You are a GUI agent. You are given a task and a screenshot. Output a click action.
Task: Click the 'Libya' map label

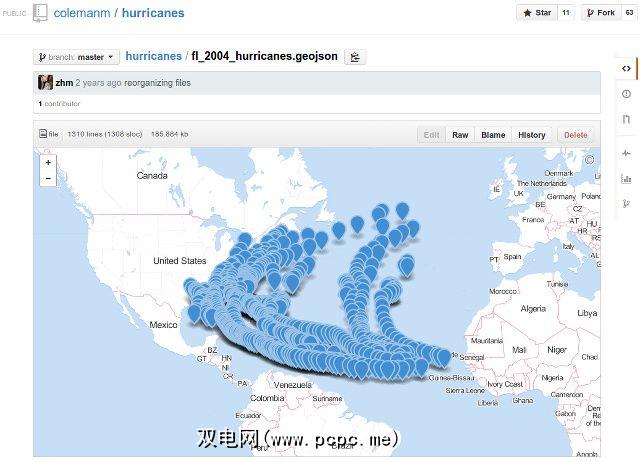tap(587, 313)
